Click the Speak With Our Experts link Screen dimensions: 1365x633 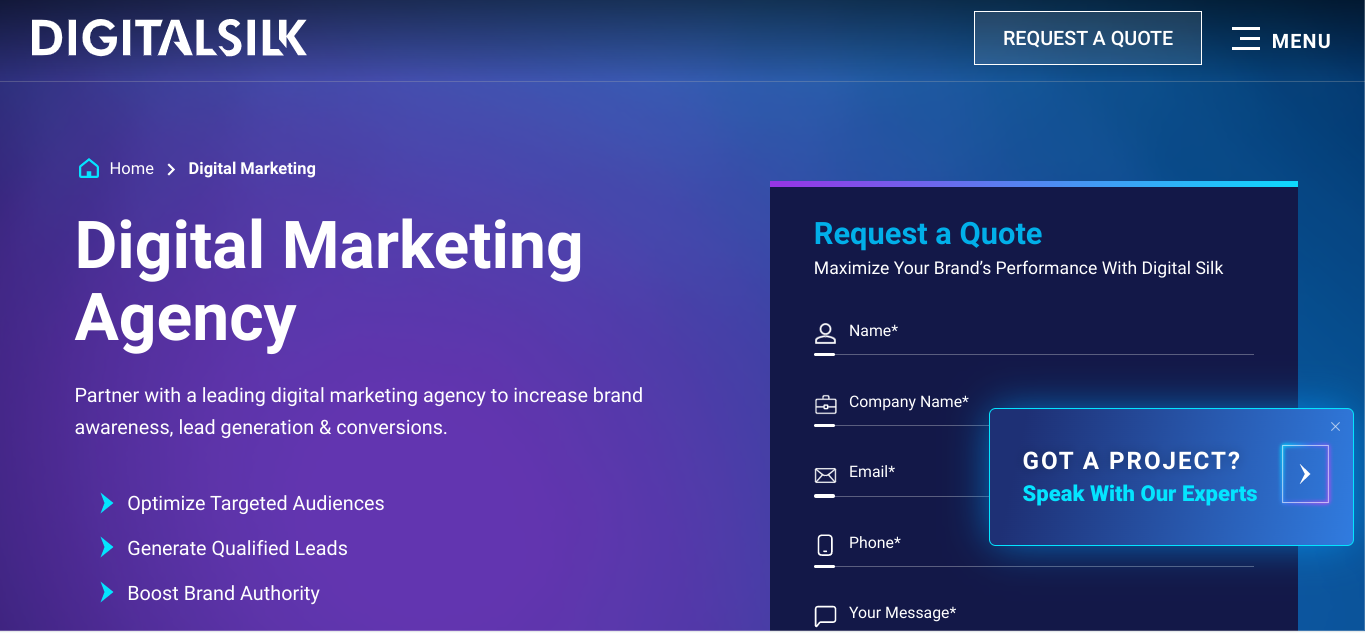pyautogui.click(x=1140, y=494)
